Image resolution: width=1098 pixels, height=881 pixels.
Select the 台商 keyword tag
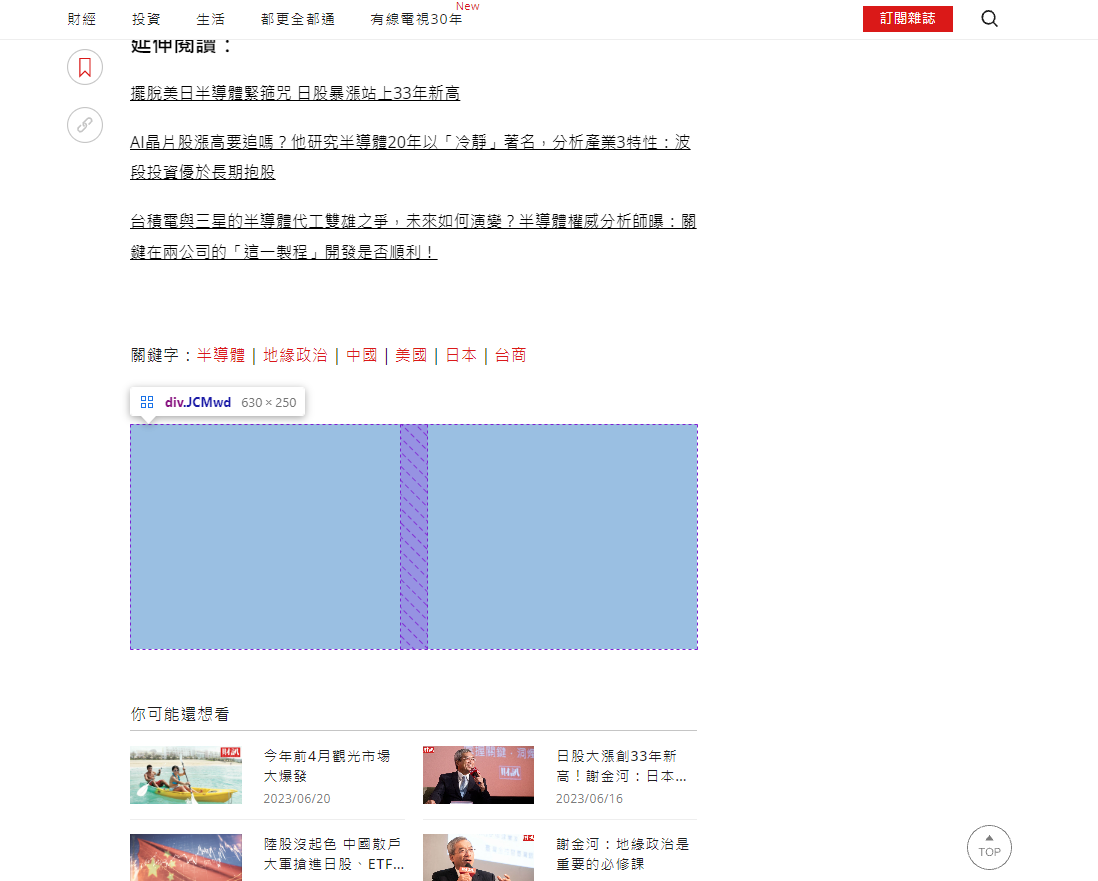pos(510,354)
